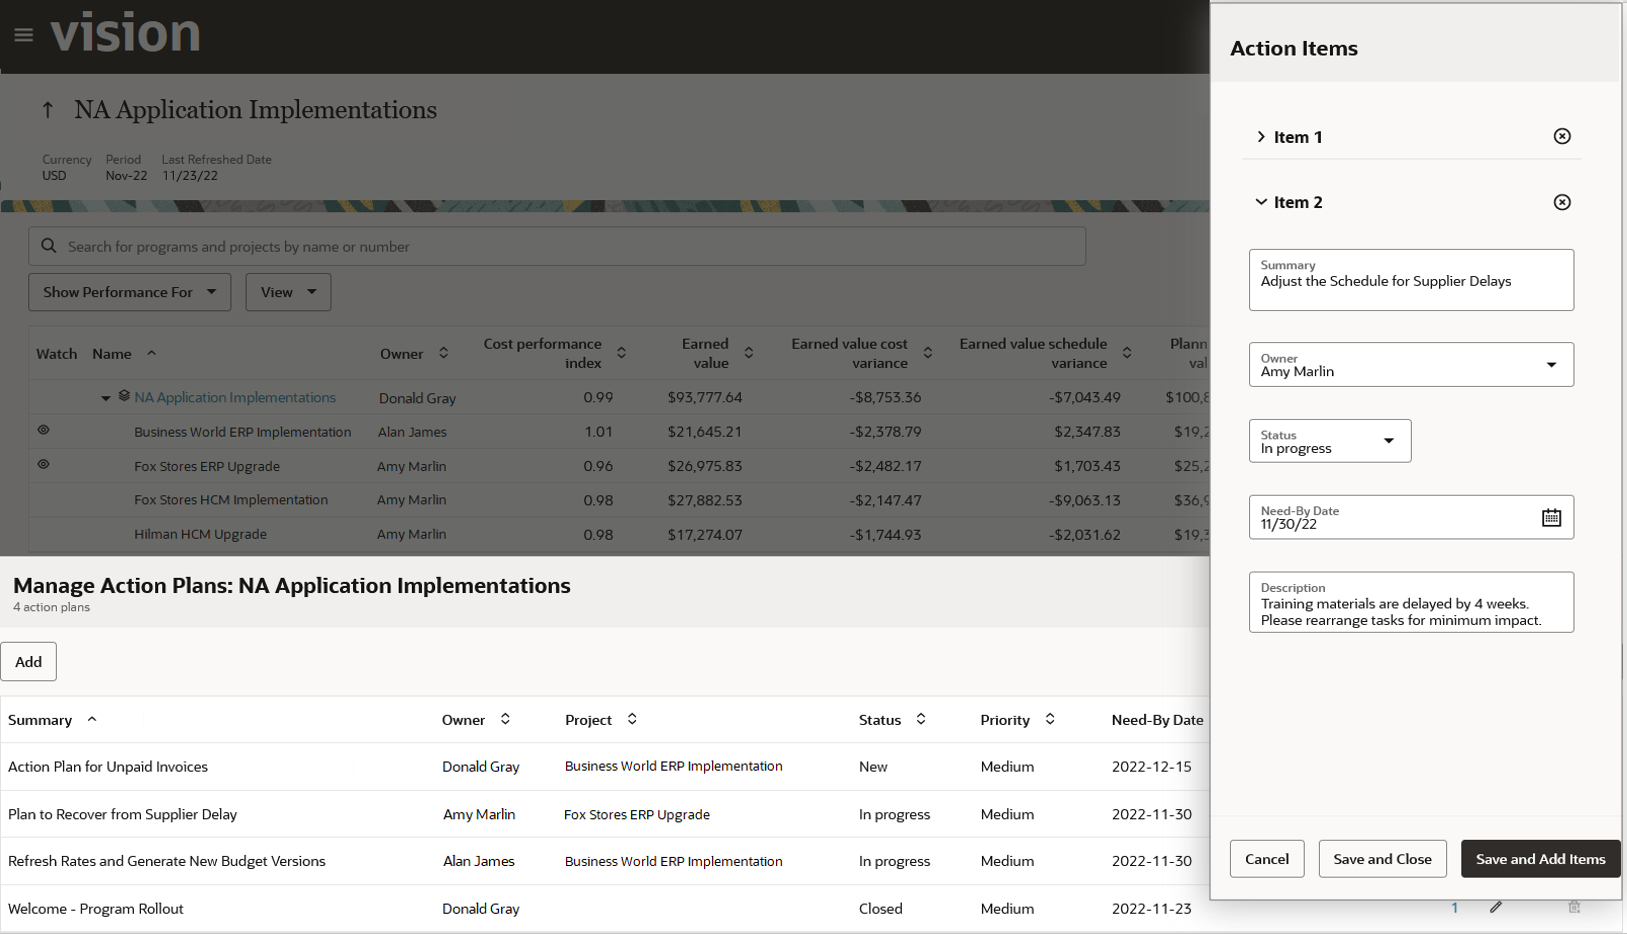Click the vision logo

(126, 33)
